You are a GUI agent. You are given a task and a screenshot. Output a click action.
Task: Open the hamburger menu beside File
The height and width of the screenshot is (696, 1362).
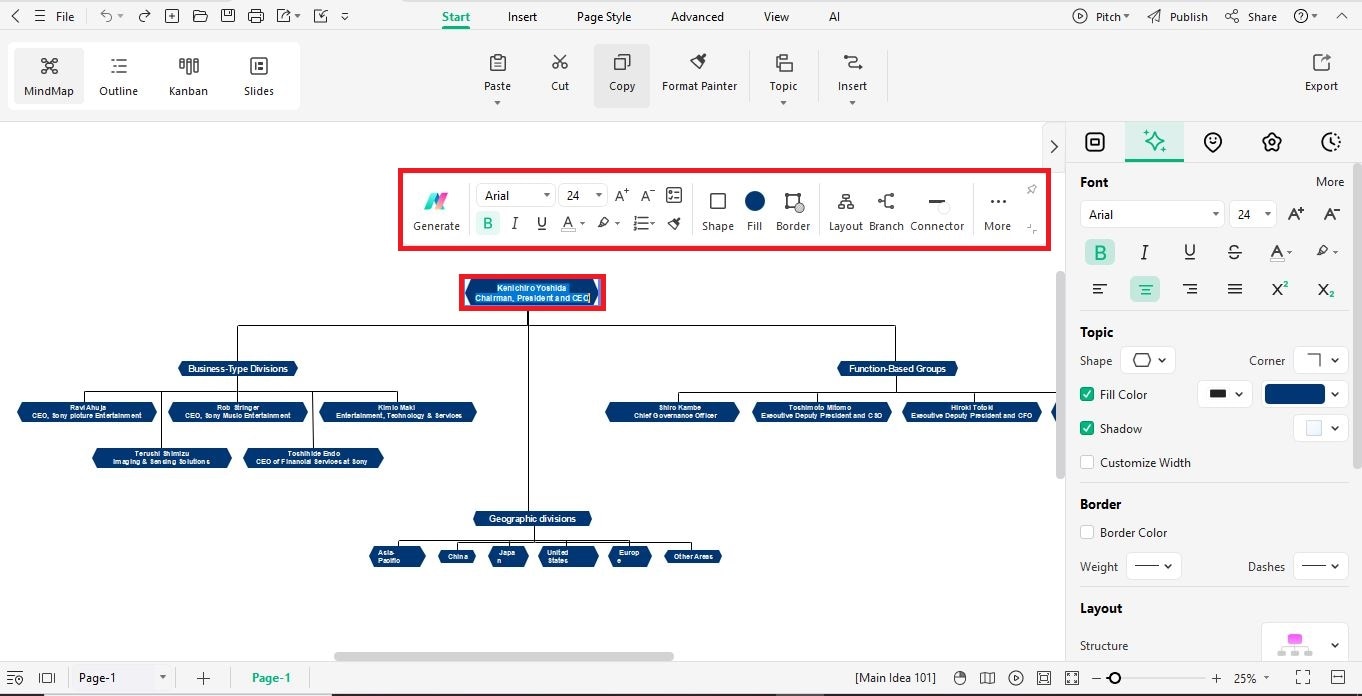40,16
